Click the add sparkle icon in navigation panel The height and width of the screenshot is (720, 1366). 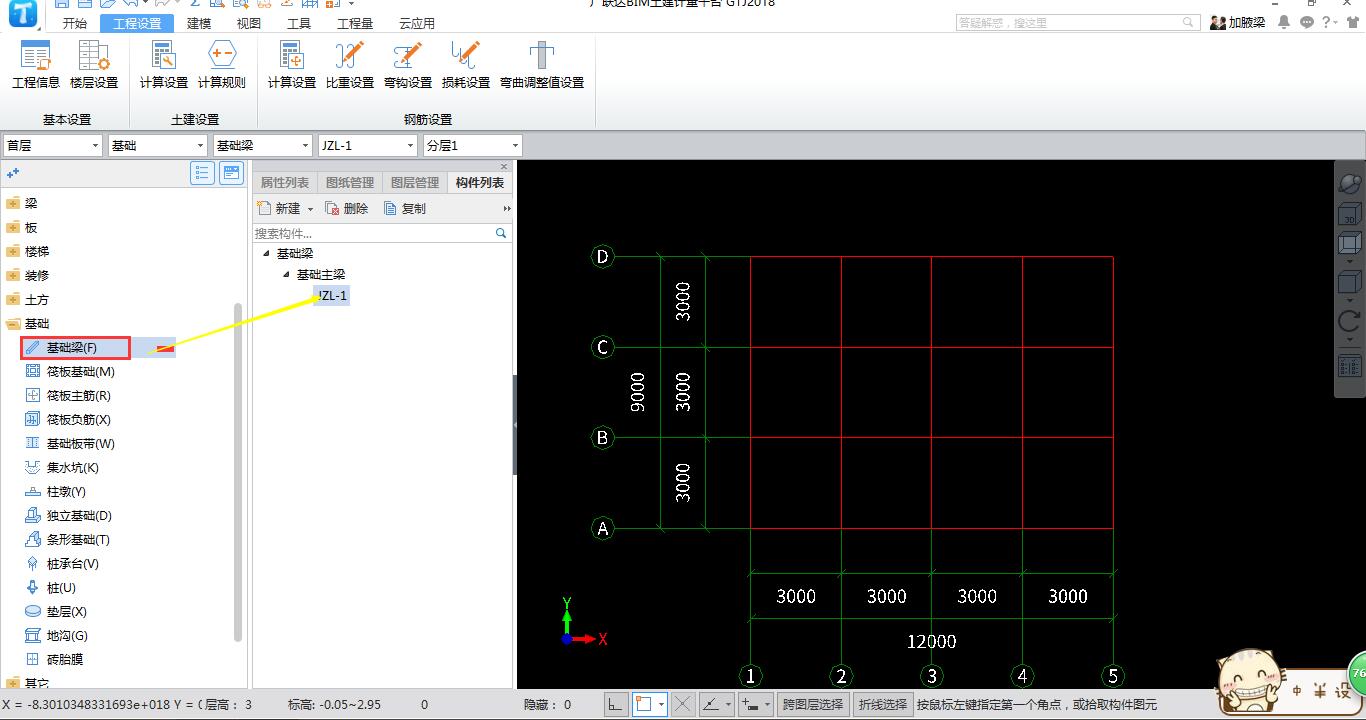click(x=13, y=173)
